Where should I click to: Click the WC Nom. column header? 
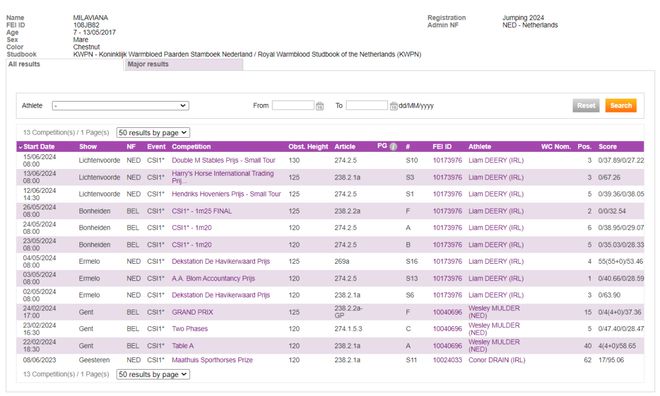click(x=556, y=146)
